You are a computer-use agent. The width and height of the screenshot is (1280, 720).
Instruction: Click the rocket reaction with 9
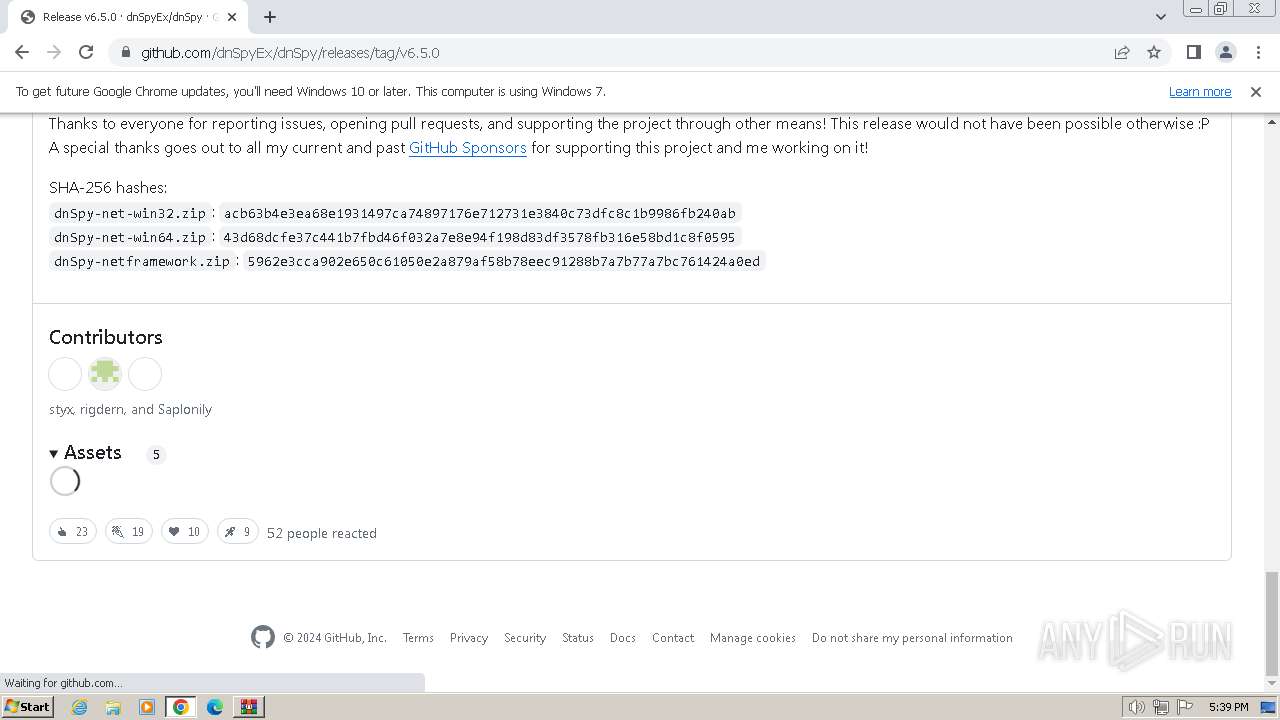(238, 531)
